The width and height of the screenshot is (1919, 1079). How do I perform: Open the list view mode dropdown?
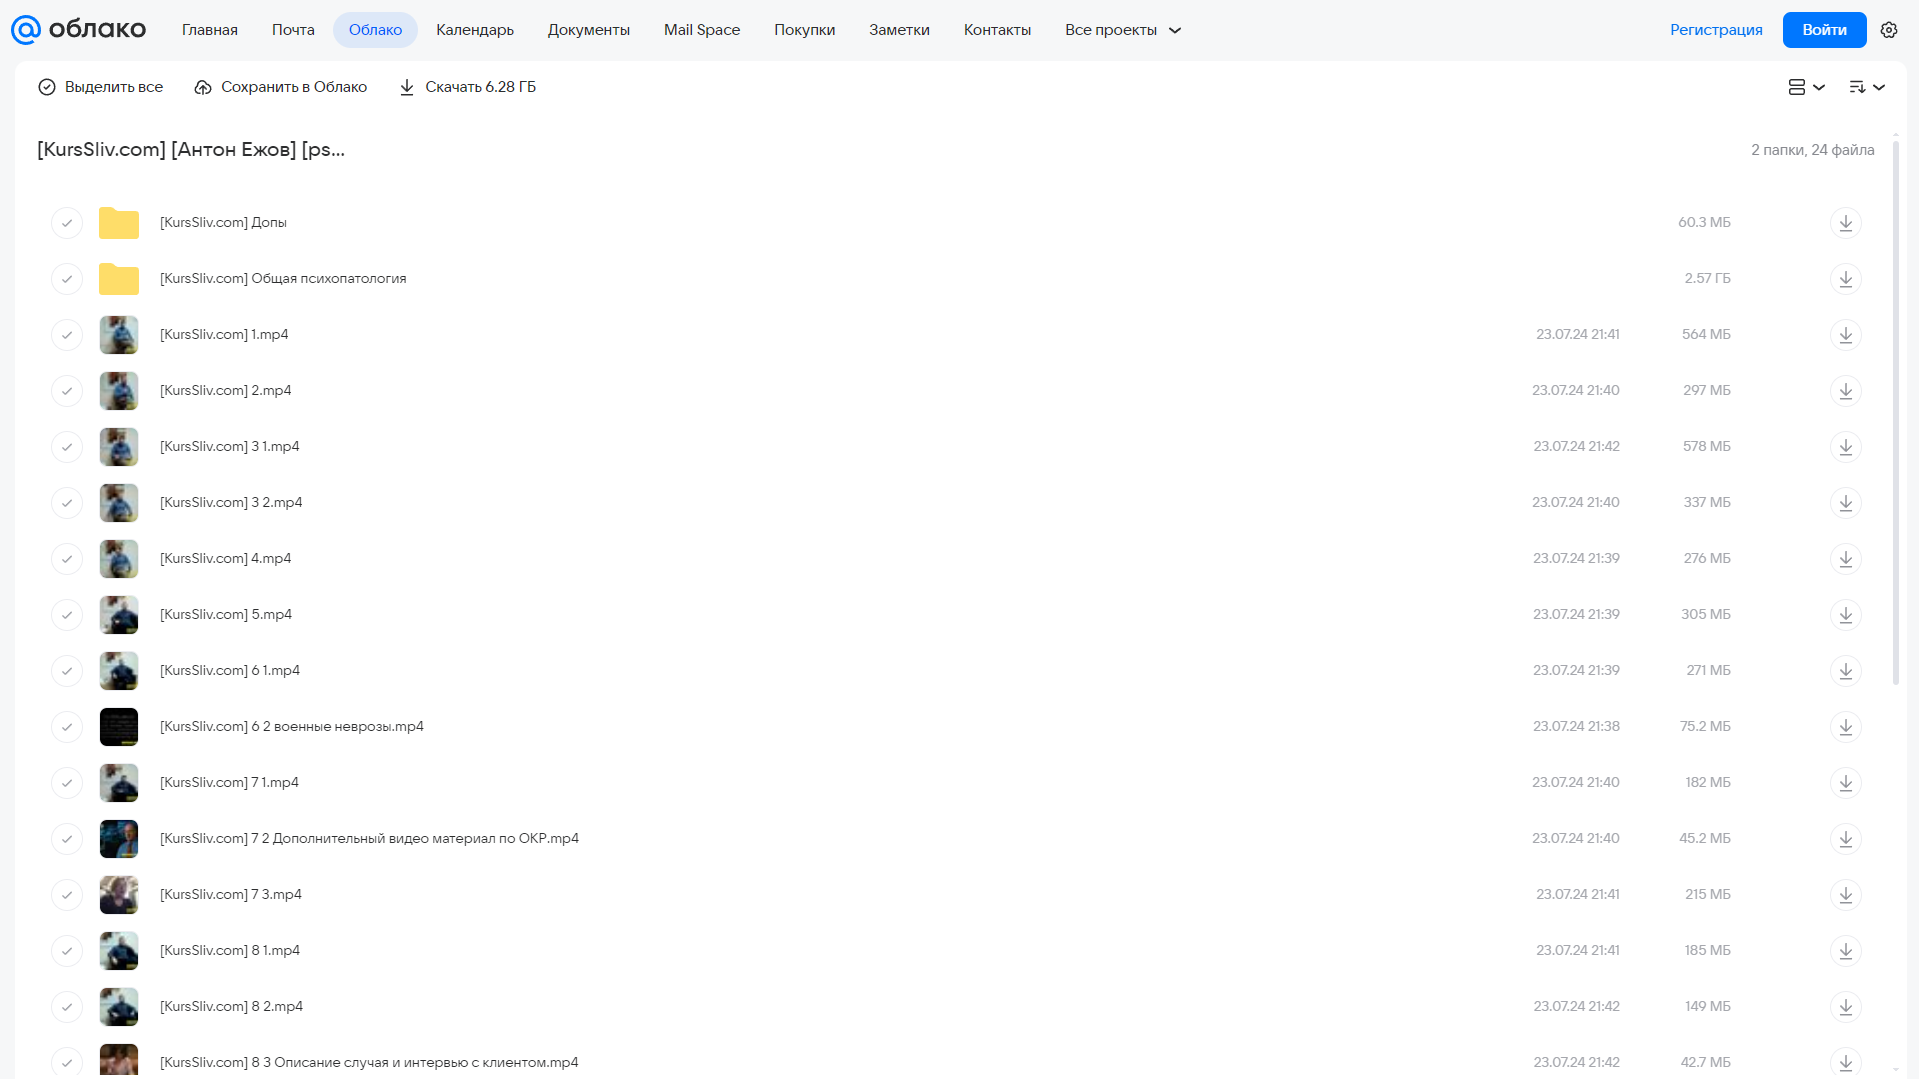coord(1806,87)
